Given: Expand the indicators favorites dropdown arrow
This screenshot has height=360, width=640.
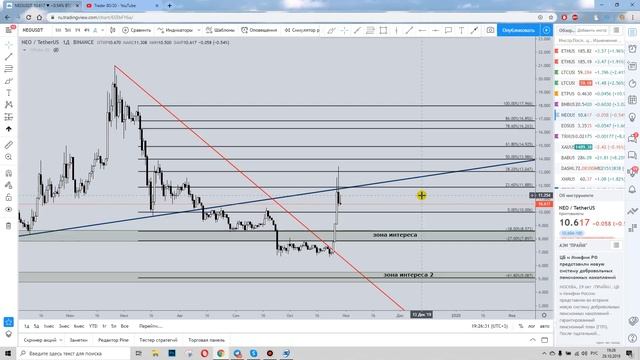Looking at the screenshot, I should [199, 30].
